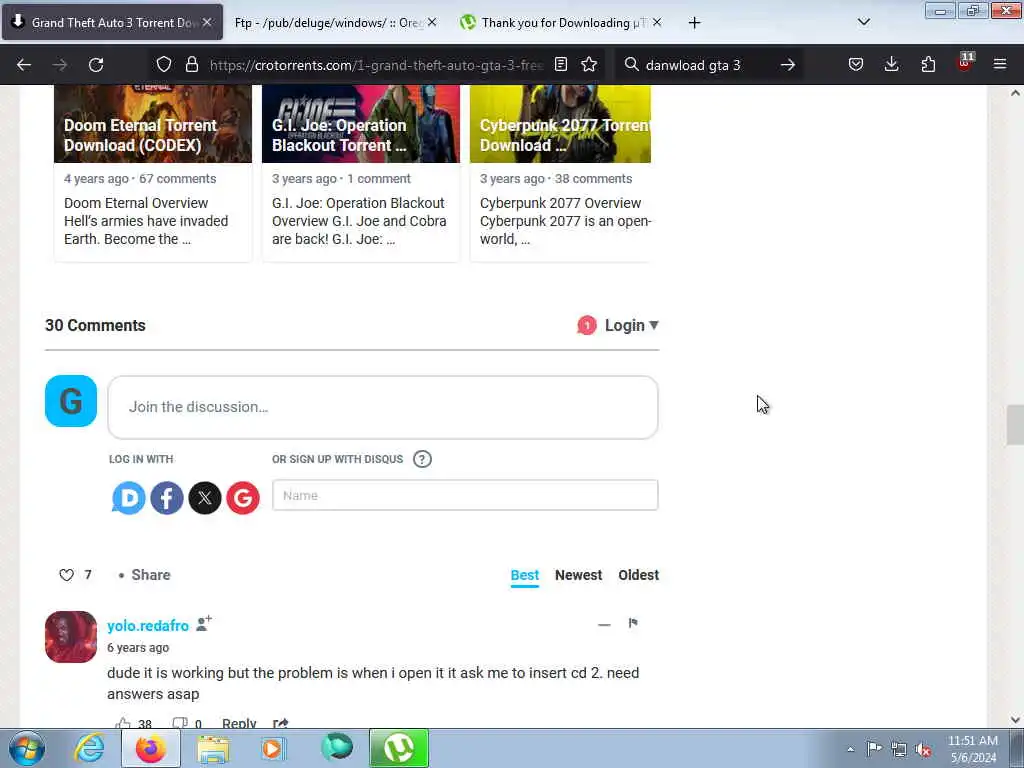Click the page vertical scrollbar thumb
The image size is (1024, 768).
pos(1015,424)
